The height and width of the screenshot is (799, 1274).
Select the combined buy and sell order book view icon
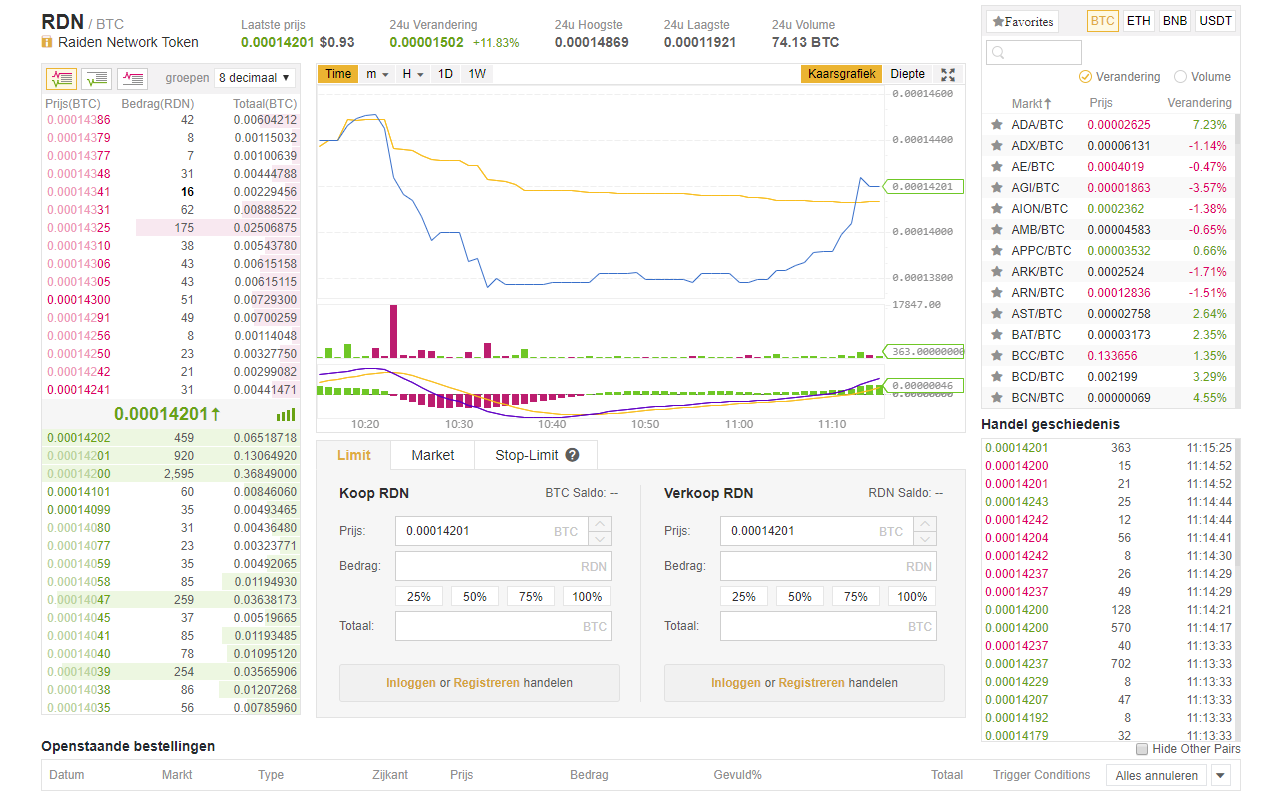click(x=61, y=77)
